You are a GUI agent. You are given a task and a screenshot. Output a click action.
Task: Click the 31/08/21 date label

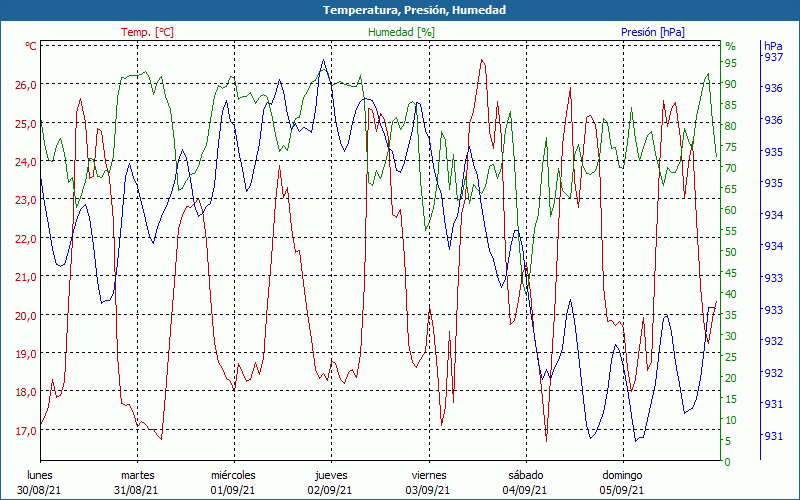click(x=136, y=490)
